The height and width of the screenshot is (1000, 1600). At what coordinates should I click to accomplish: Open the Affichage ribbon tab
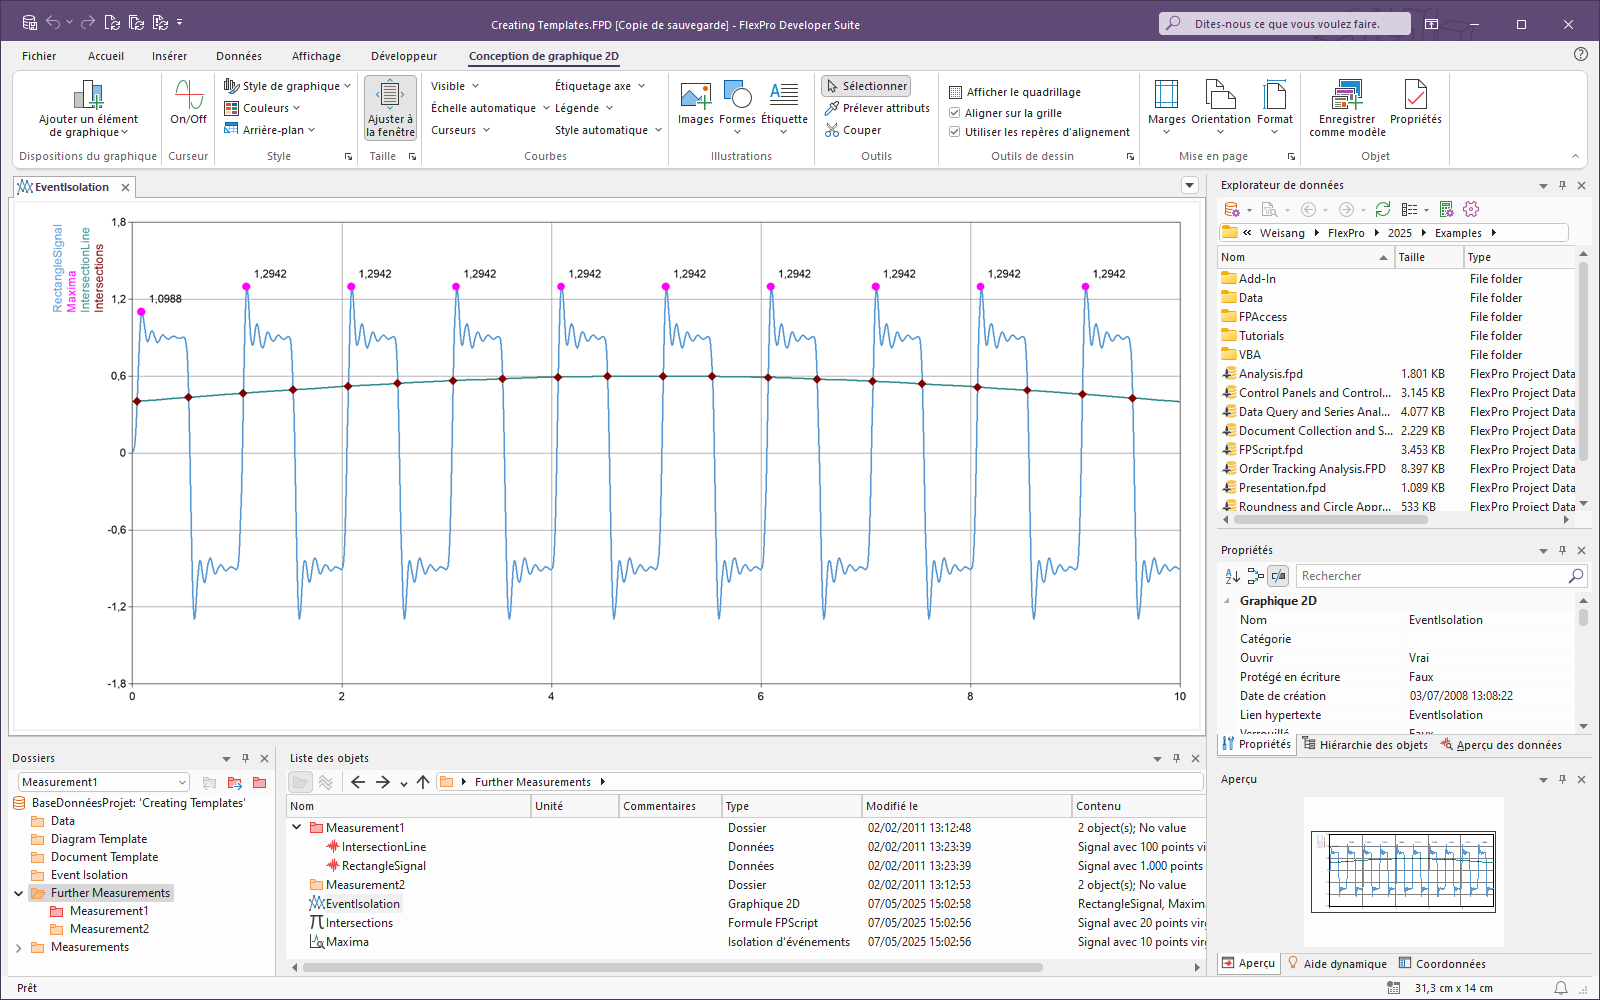[x=316, y=56]
